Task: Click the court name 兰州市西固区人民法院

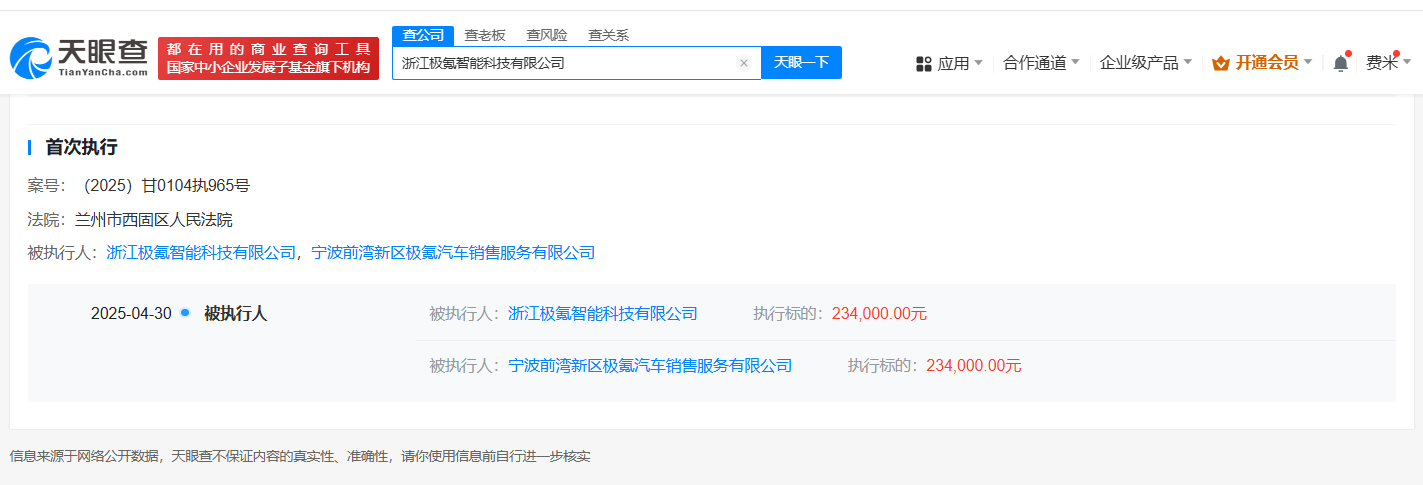Action: point(154,219)
